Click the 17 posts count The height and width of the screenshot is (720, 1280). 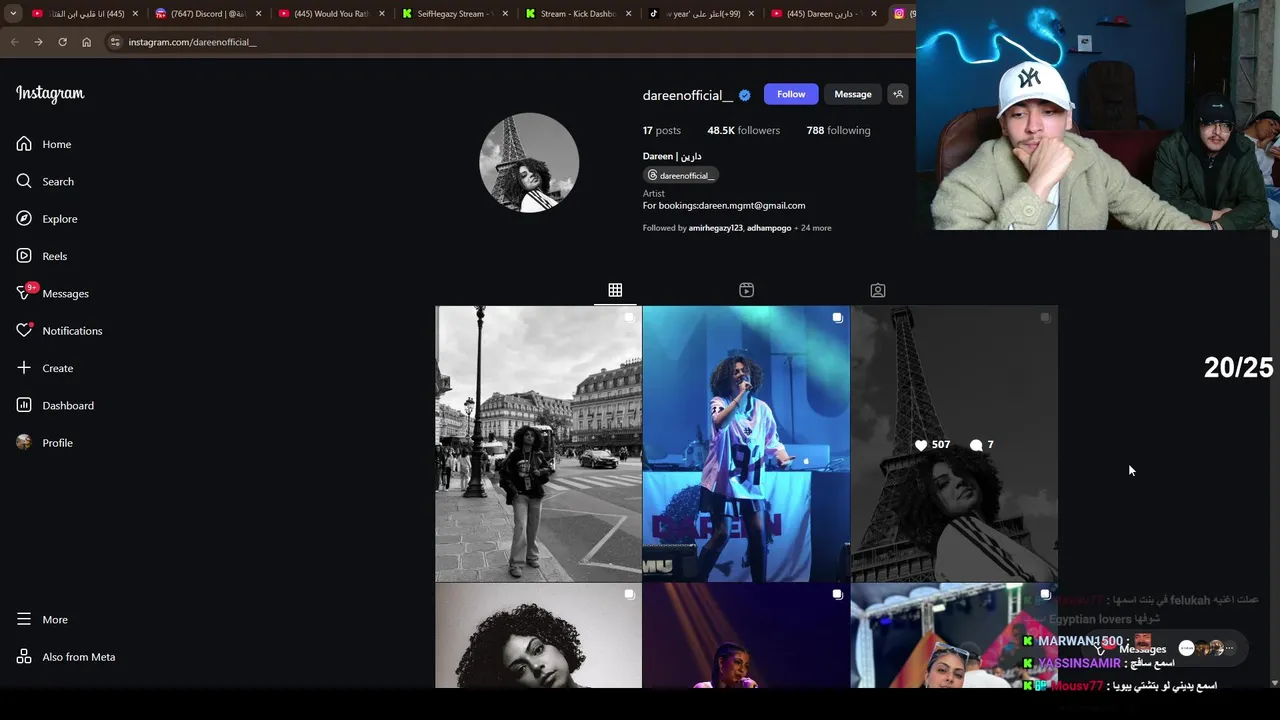click(x=661, y=130)
